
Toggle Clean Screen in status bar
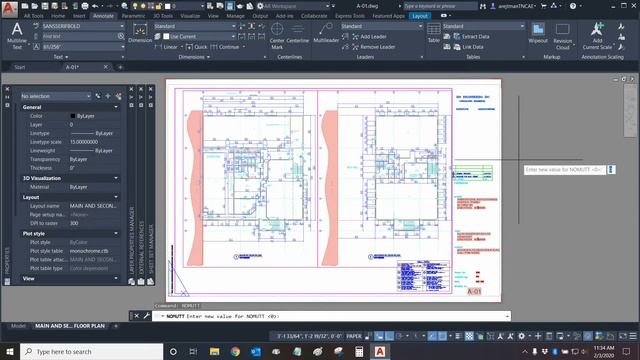click(623, 336)
